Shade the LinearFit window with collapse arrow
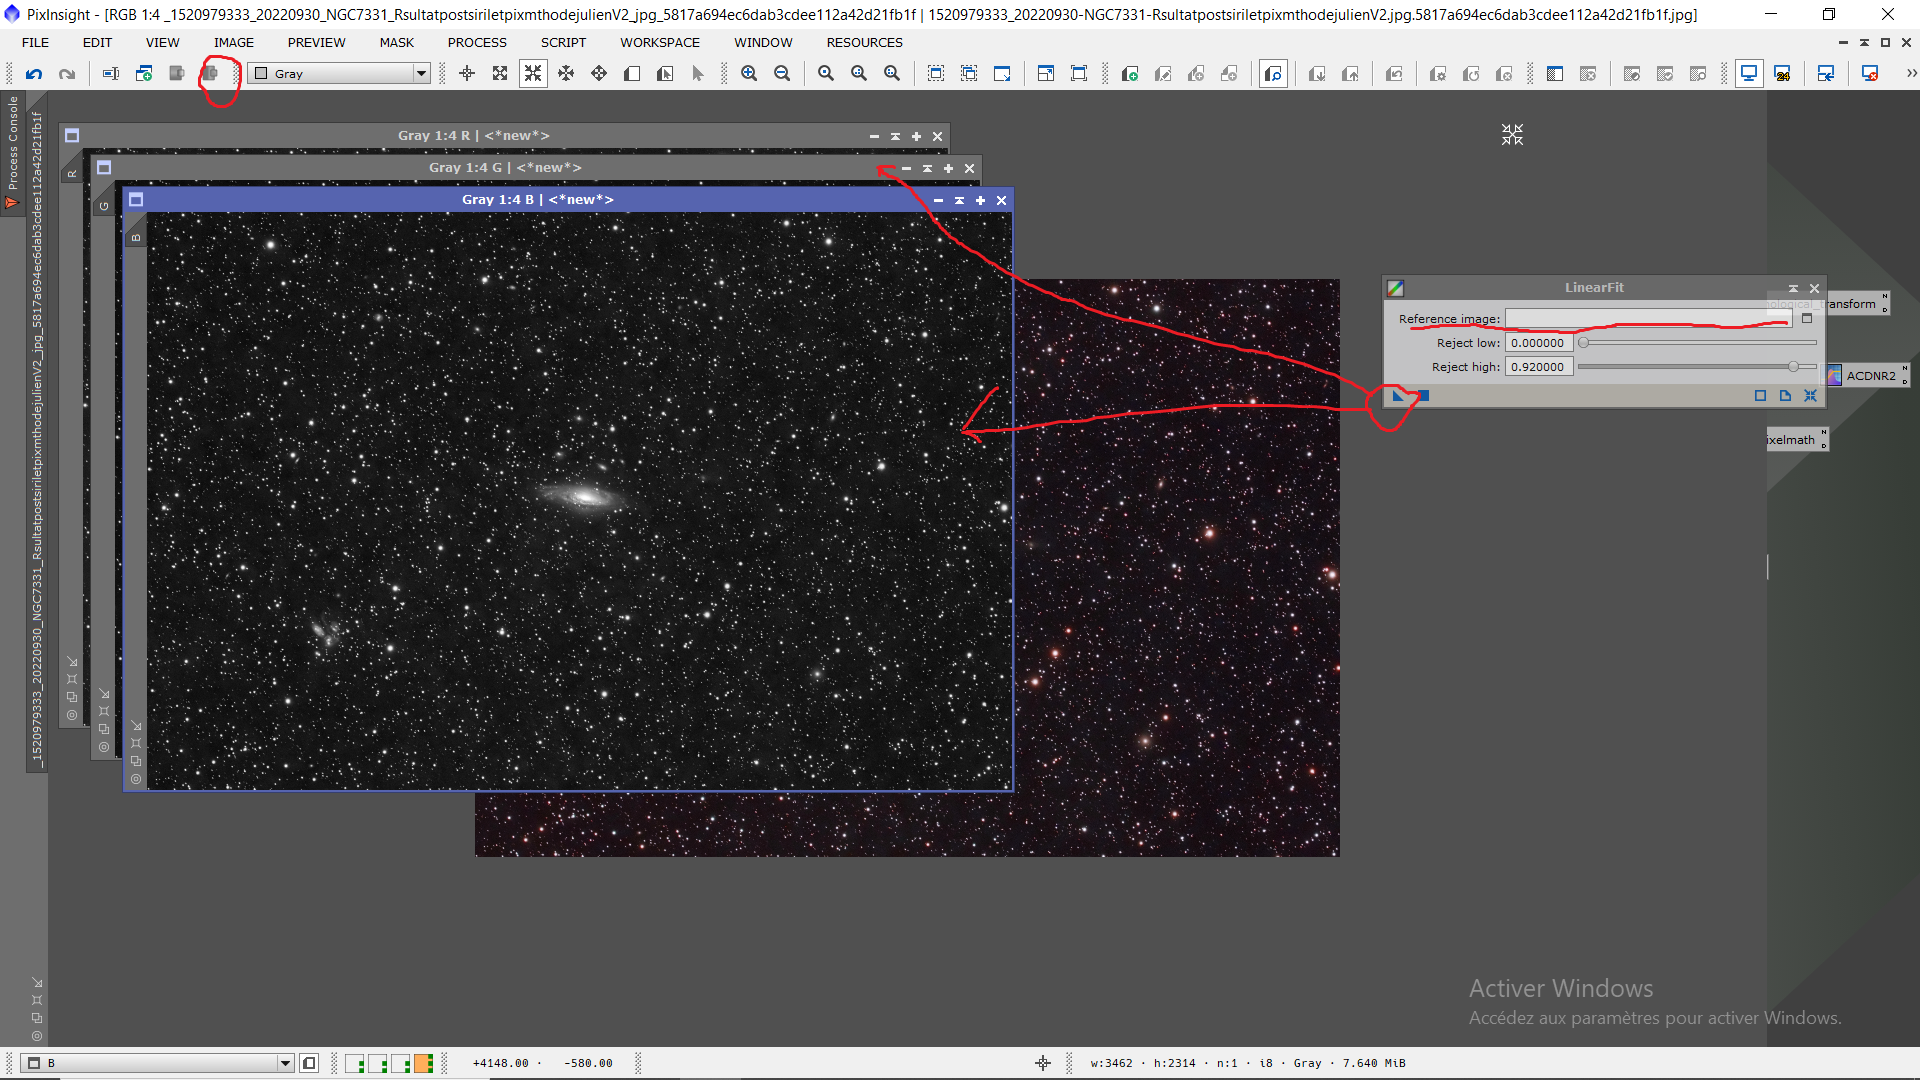 click(1793, 288)
